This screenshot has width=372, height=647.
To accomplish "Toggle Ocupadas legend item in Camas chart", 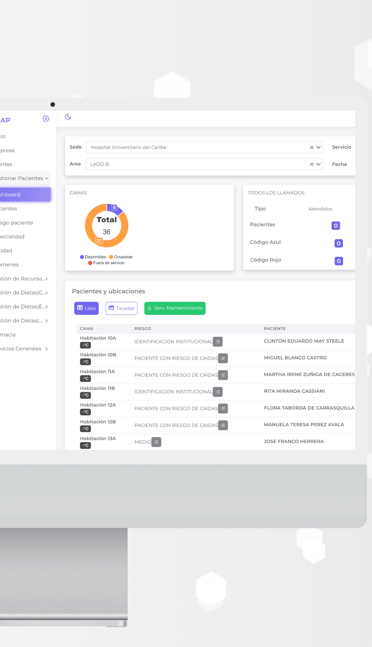I will (x=121, y=257).
